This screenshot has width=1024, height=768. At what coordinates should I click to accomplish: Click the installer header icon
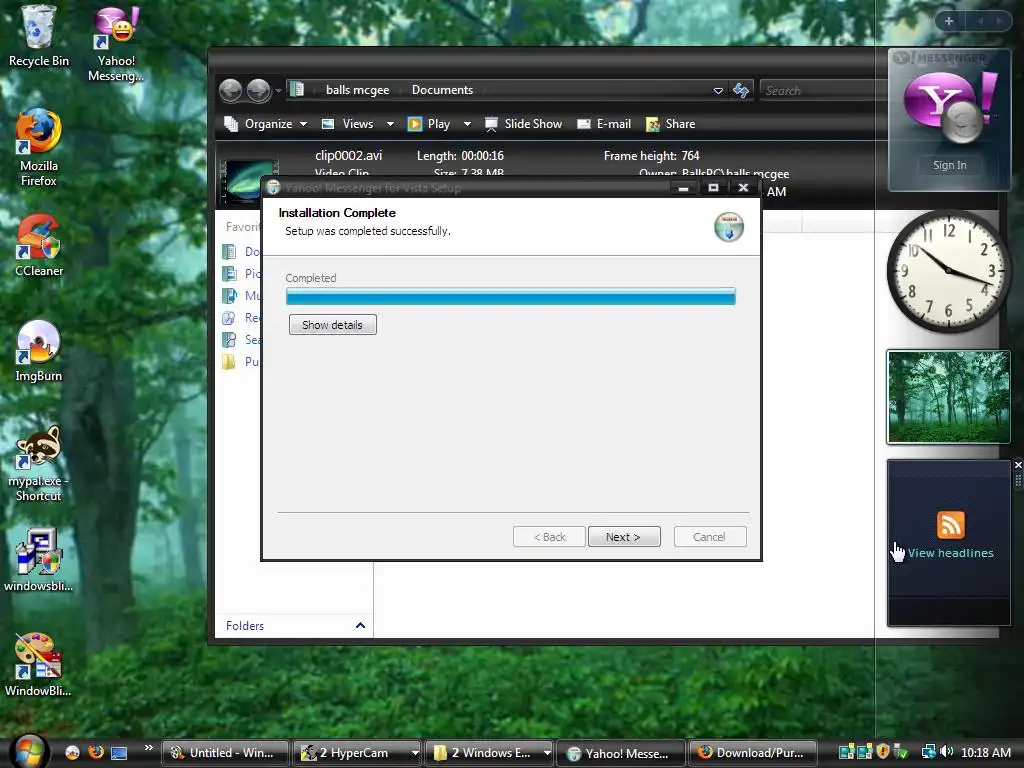click(729, 227)
